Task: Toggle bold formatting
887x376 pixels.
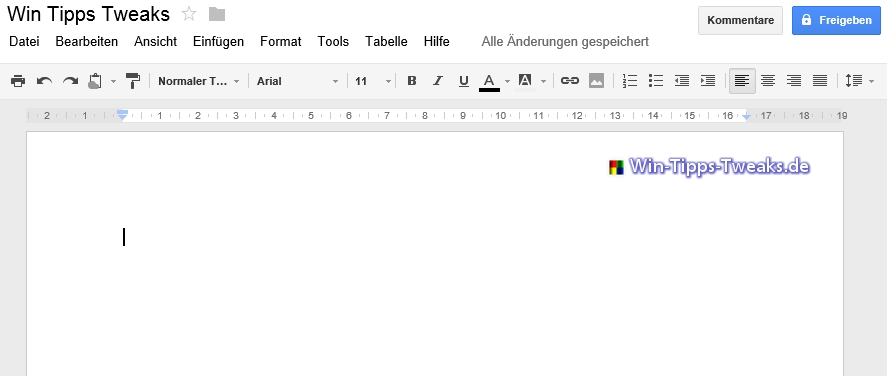Action: 412,81
